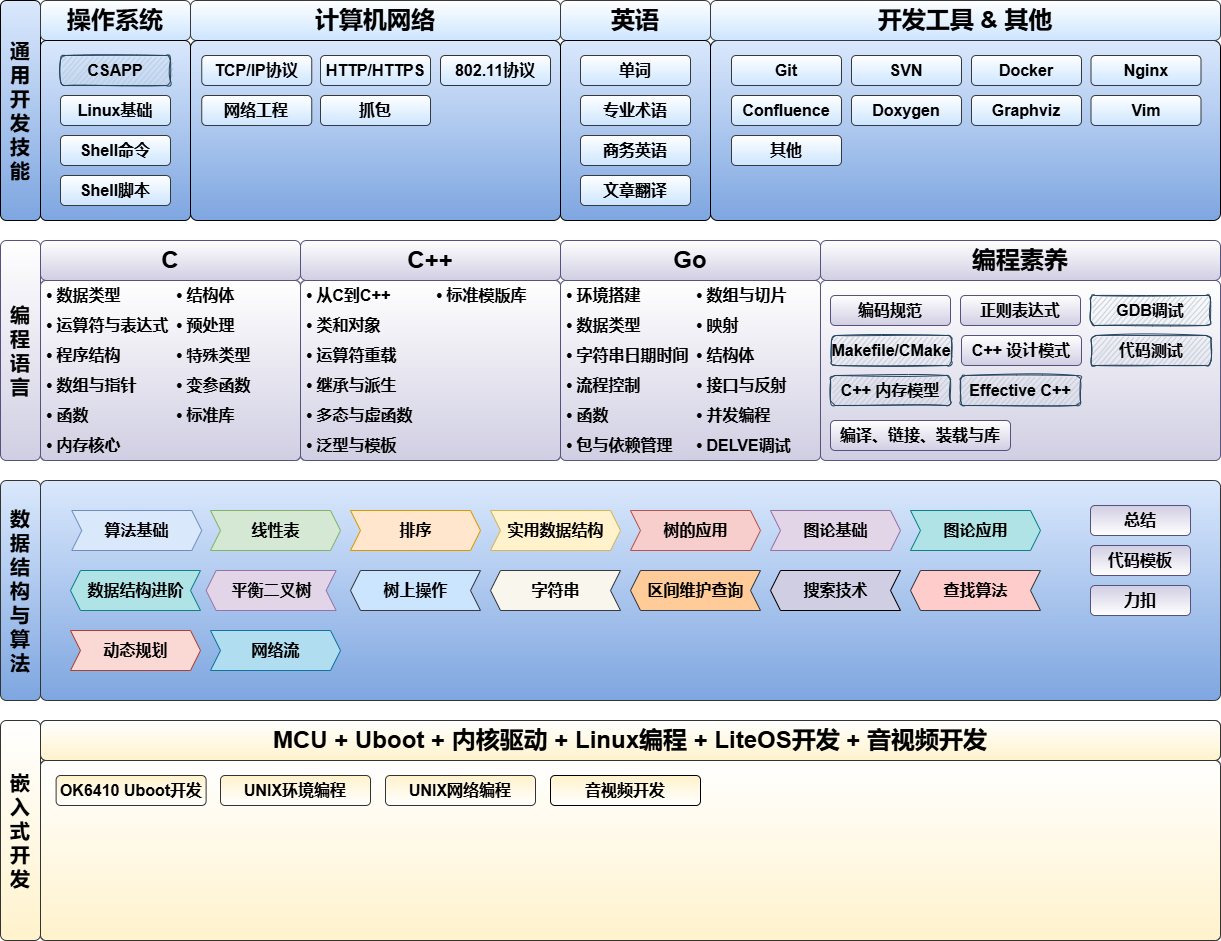Screen dimensions: 1221x941
Task: Click the GDB调试 hatched box
Action: click(x=1150, y=311)
